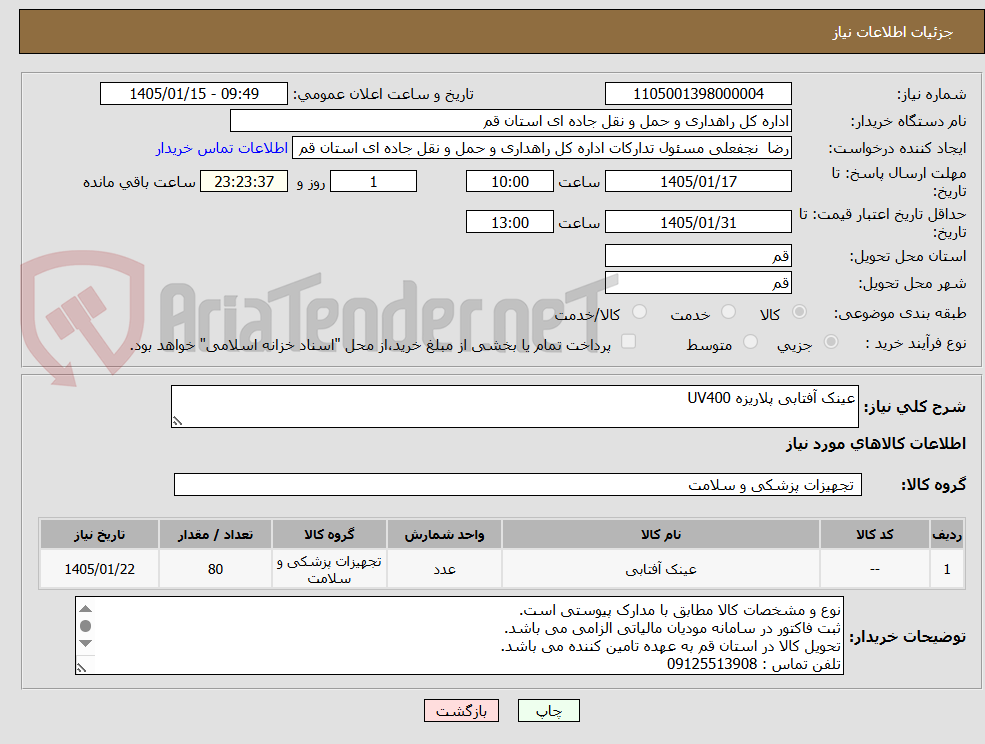The image size is (985, 744).
Task: Click the چاپ (print) button
Action: [x=548, y=711]
